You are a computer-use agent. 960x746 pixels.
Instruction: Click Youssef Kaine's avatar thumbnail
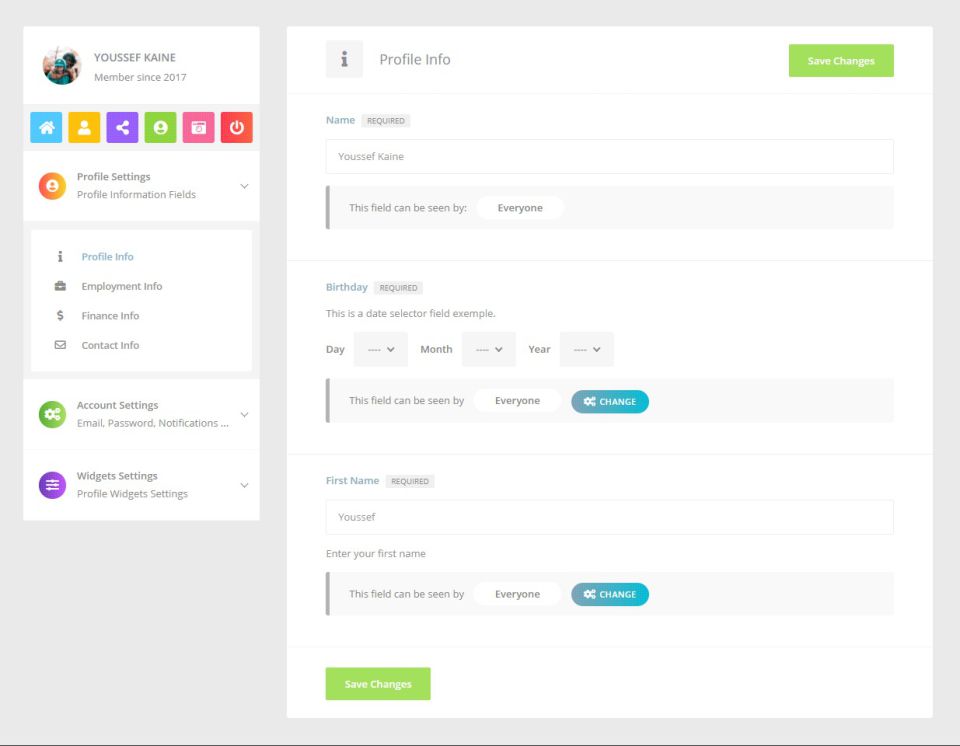[61, 66]
